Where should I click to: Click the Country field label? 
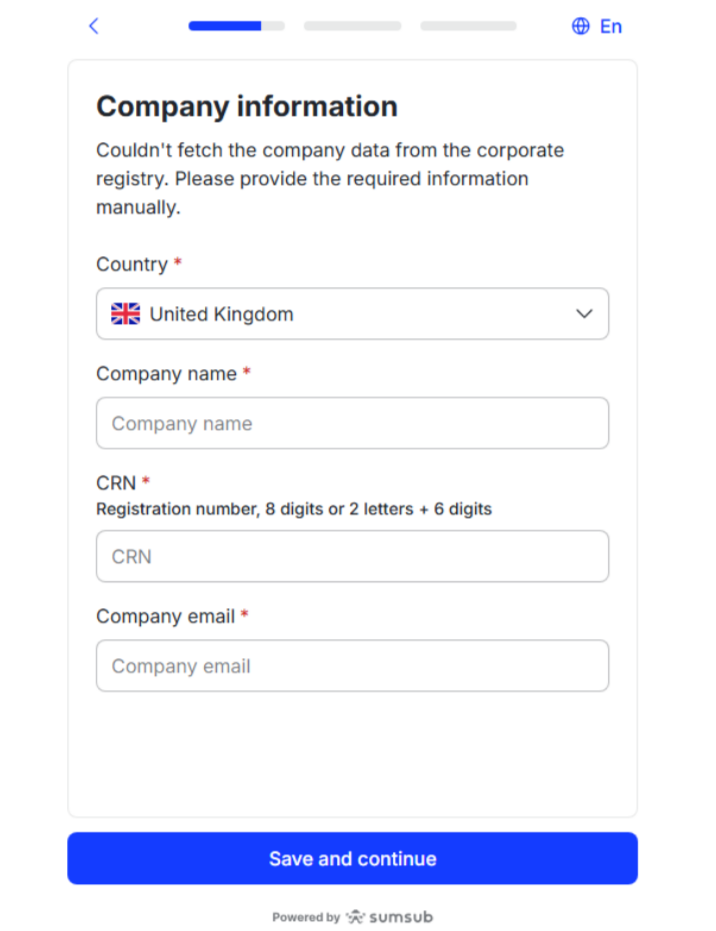pos(131,264)
